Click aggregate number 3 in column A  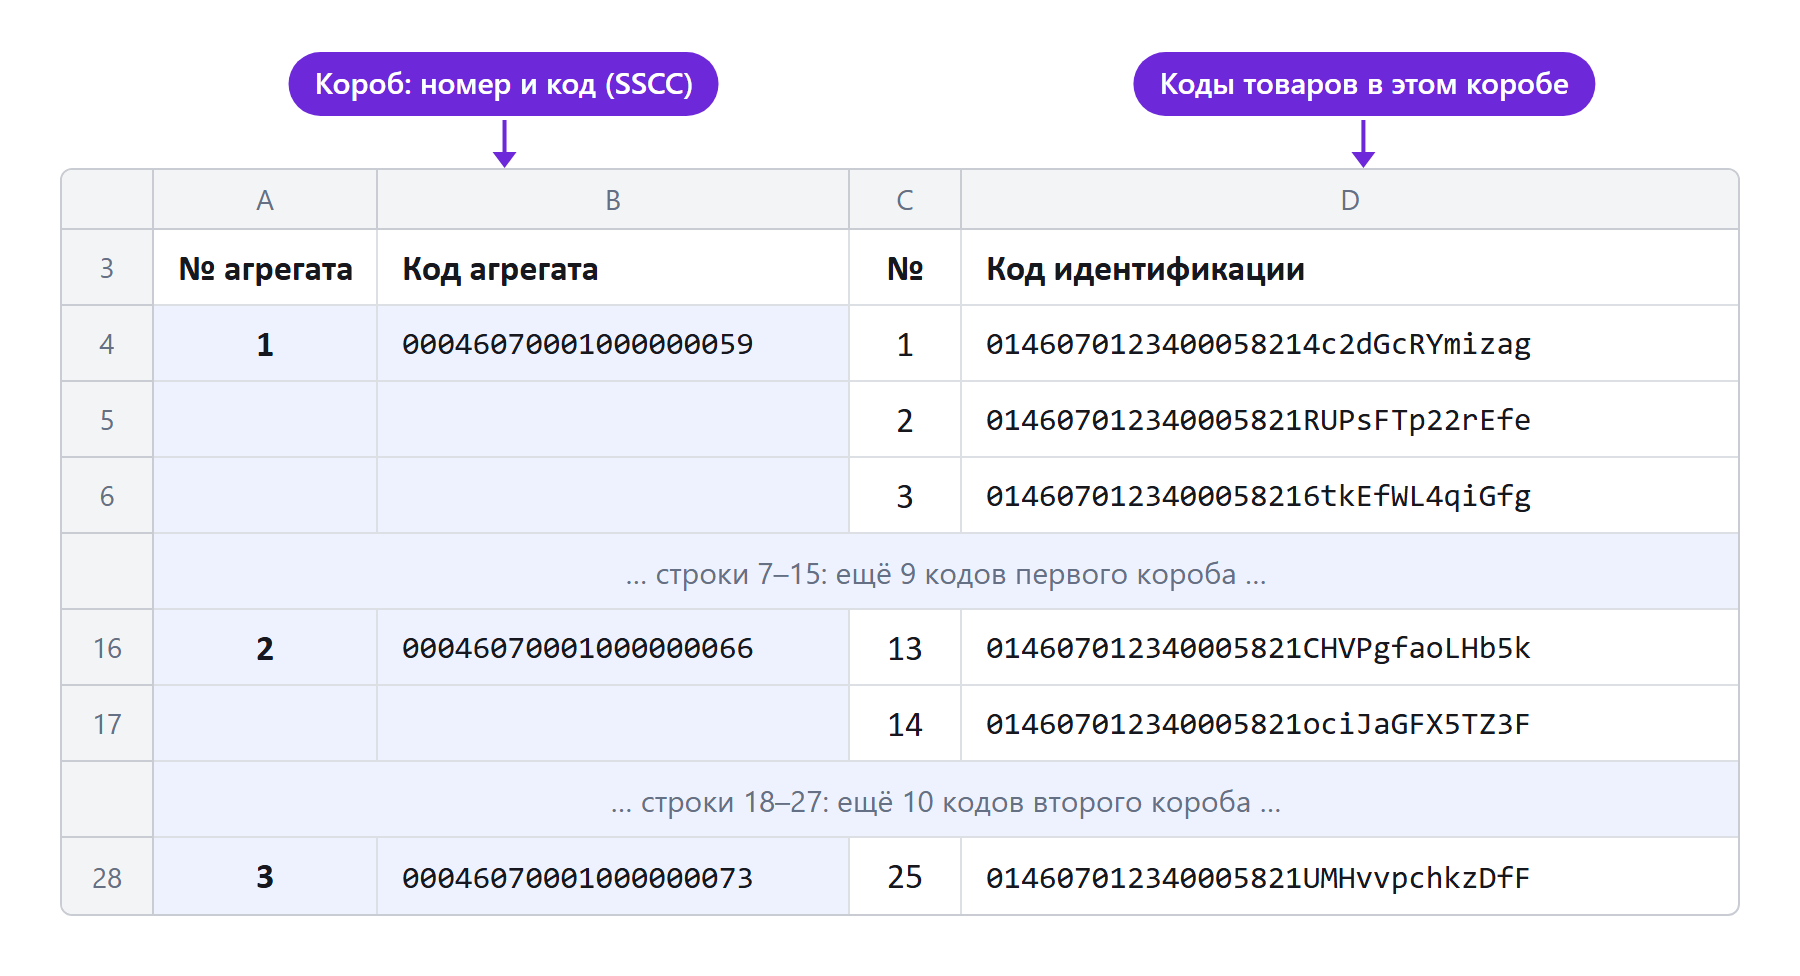click(265, 877)
